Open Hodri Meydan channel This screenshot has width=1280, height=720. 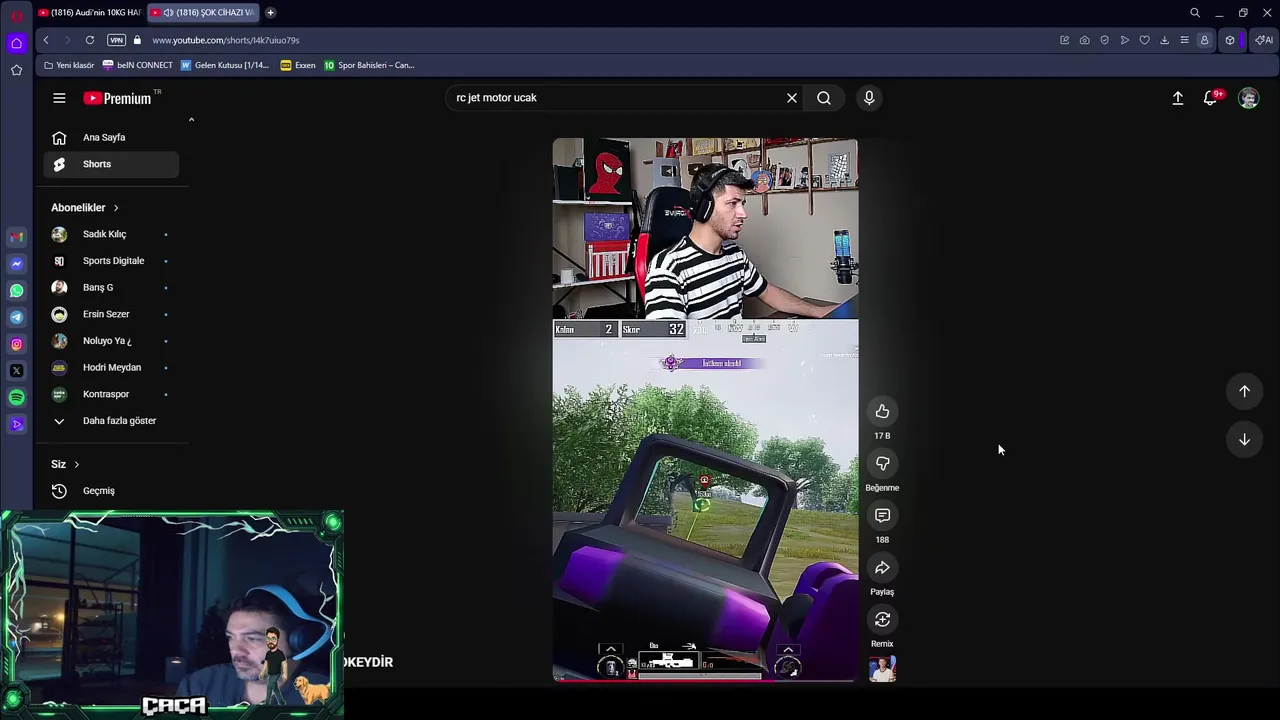click(x=111, y=367)
